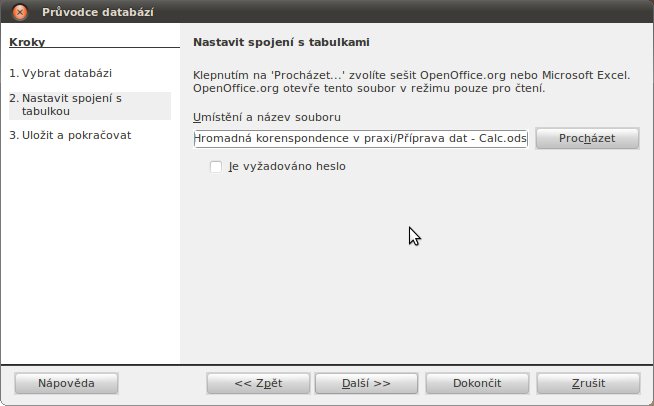Click the Umístění a název souboru label
The image size is (654, 406).
pyautogui.click(x=267, y=117)
